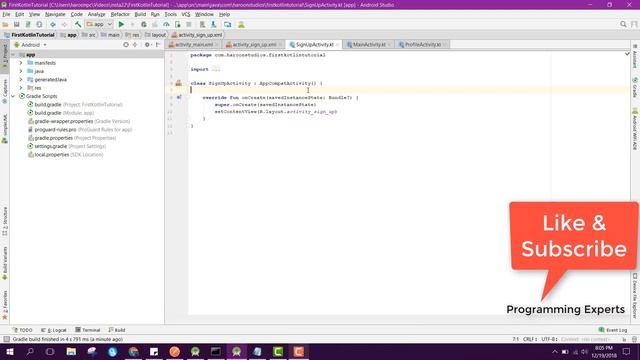Toggle the Structure tool window button
The image size is (640, 360).
5,221
